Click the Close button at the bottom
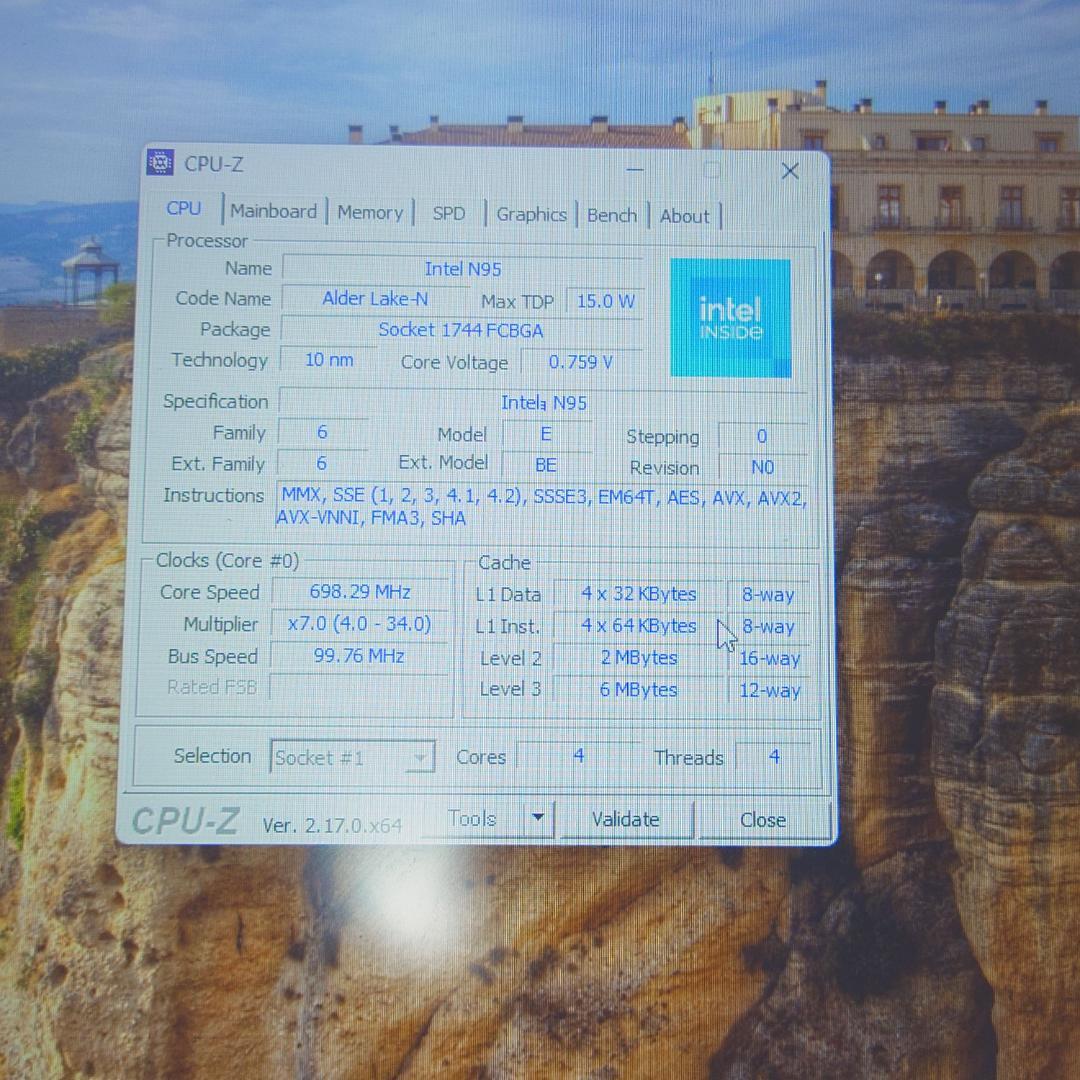The width and height of the screenshot is (1080, 1080). click(x=762, y=819)
